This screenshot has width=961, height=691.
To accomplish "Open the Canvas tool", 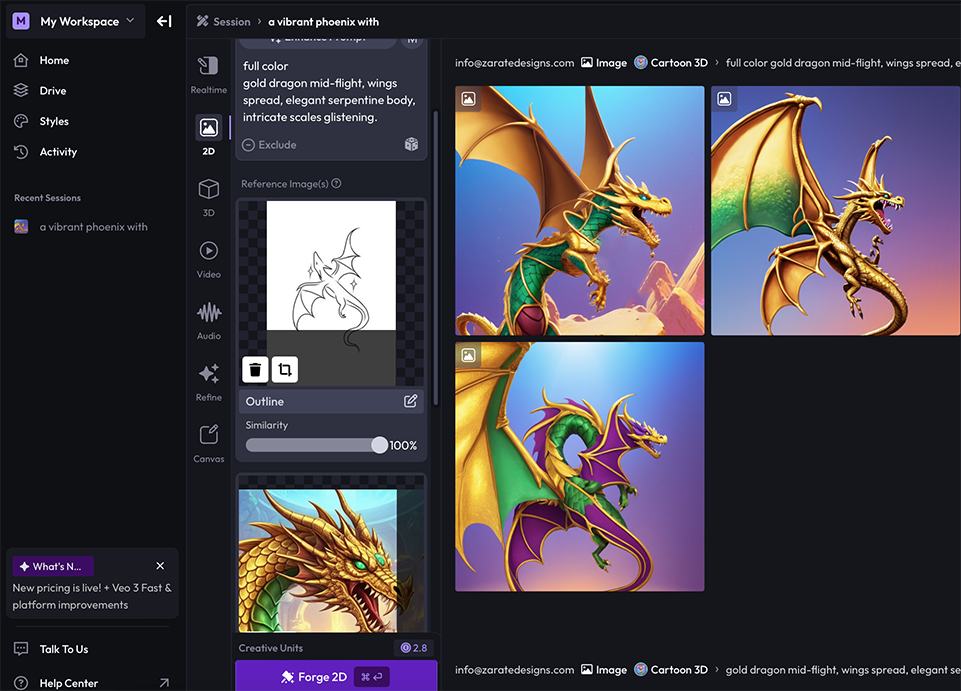I will click(208, 442).
